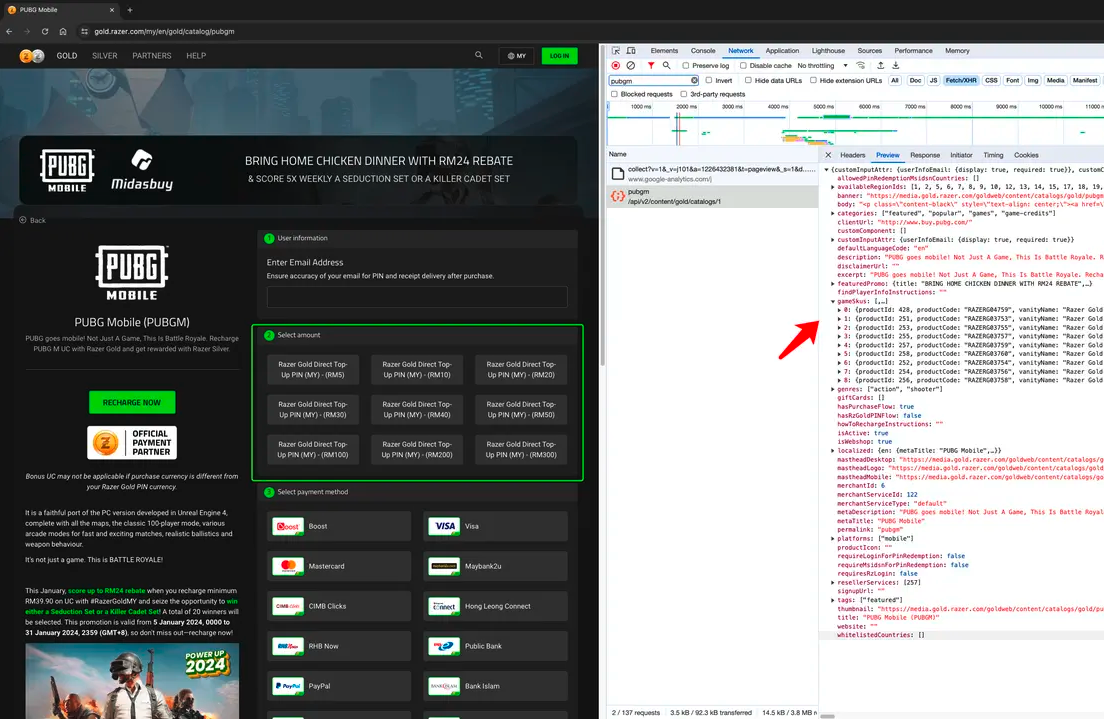This screenshot has height=719, width=1104.
Task: Expand the genres array node
Action: click(x=833, y=389)
